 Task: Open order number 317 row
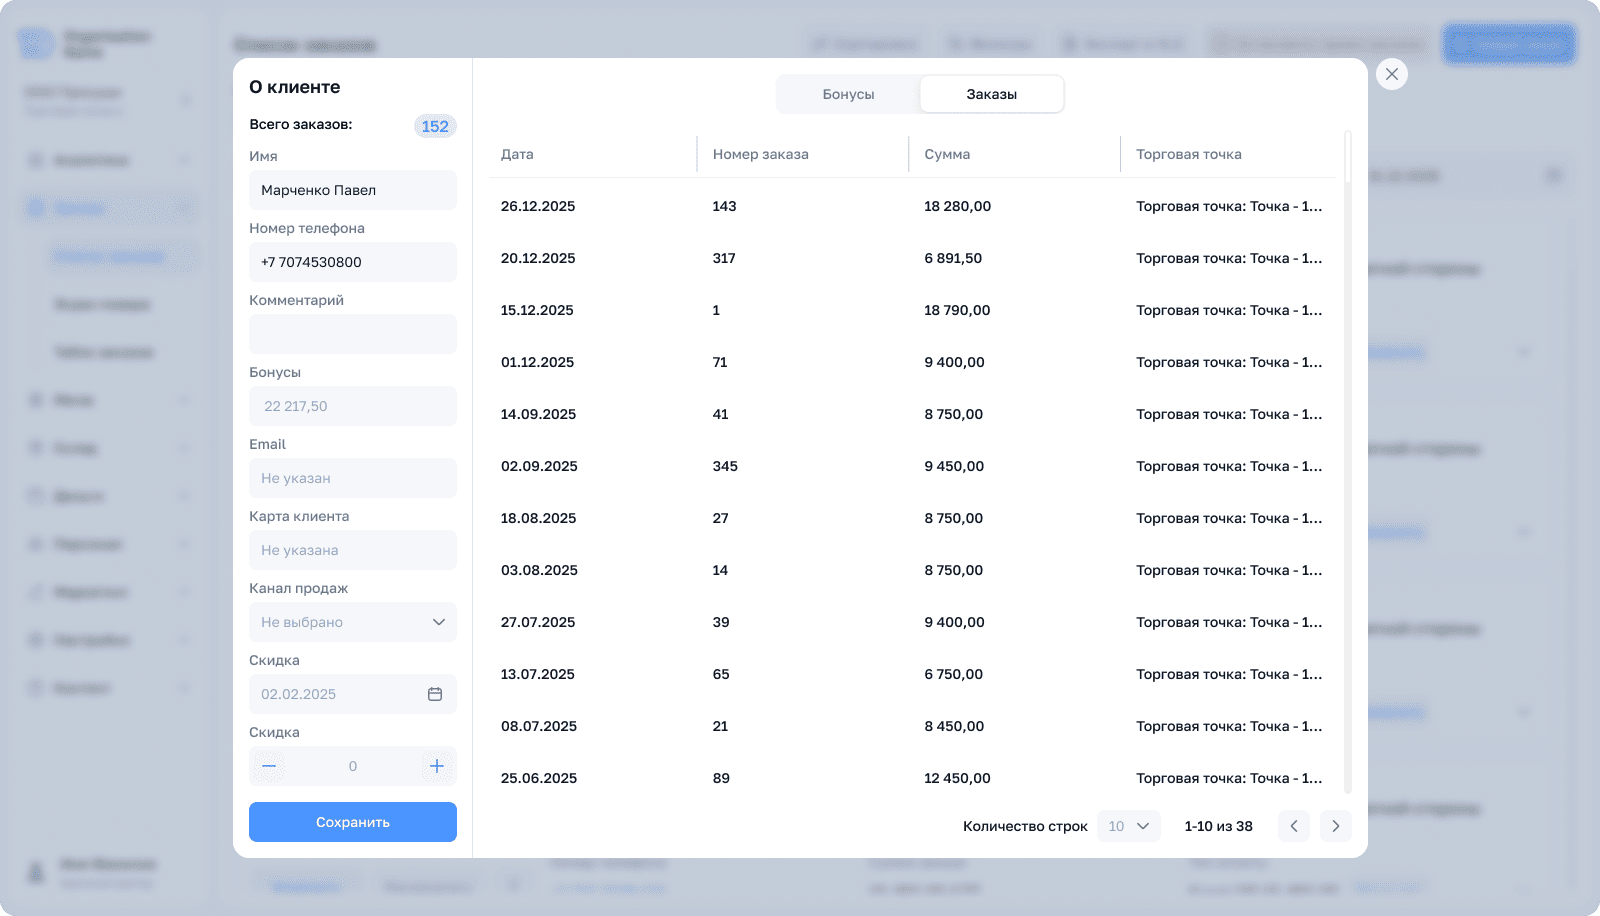point(724,258)
